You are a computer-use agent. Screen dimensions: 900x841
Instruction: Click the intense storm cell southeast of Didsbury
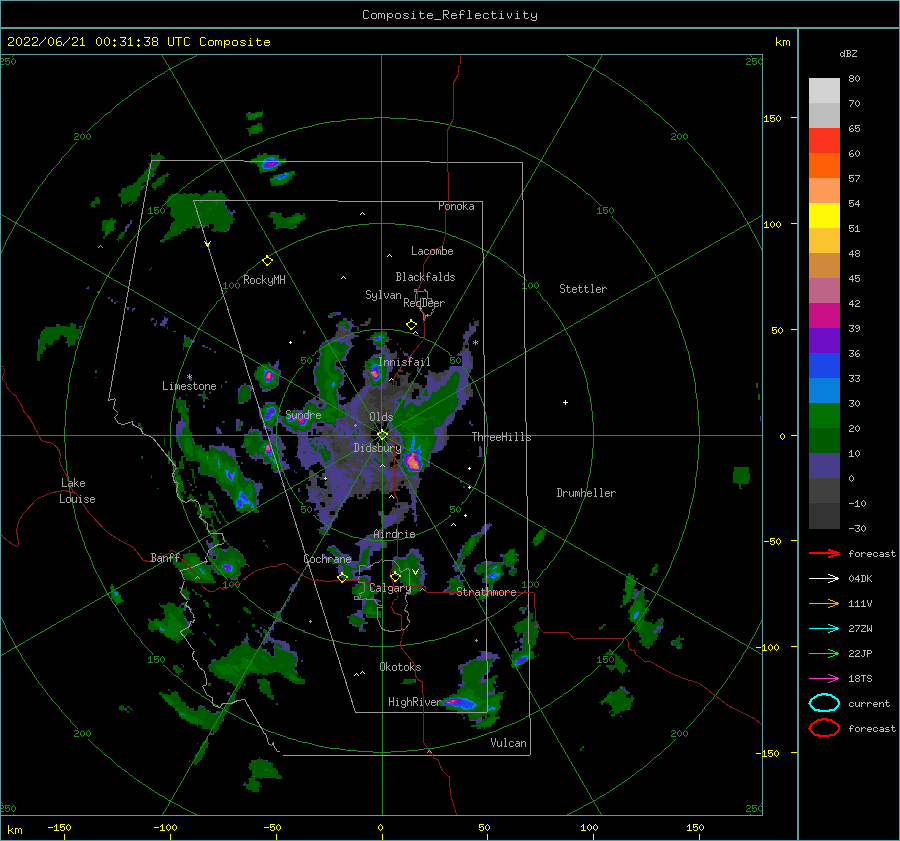tap(413, 460)
